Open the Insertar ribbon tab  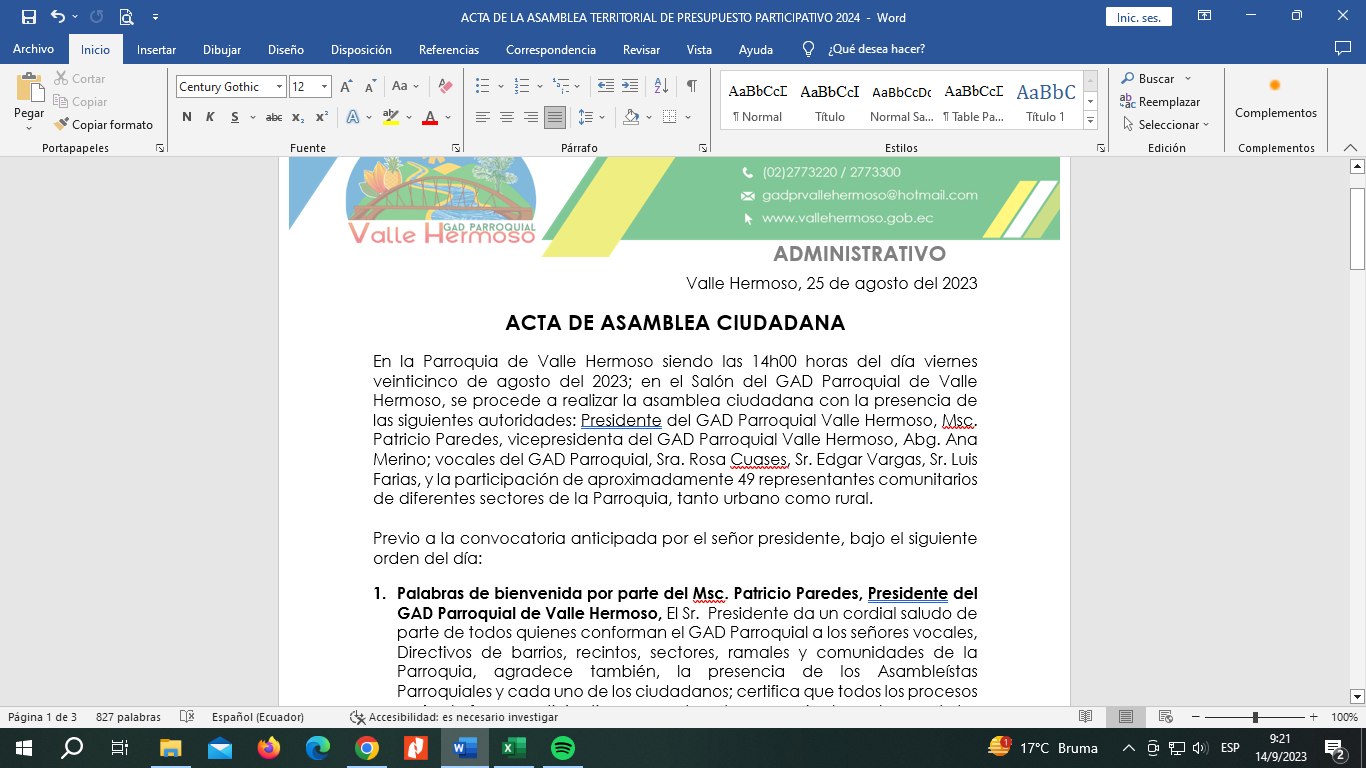coord(156,50)
